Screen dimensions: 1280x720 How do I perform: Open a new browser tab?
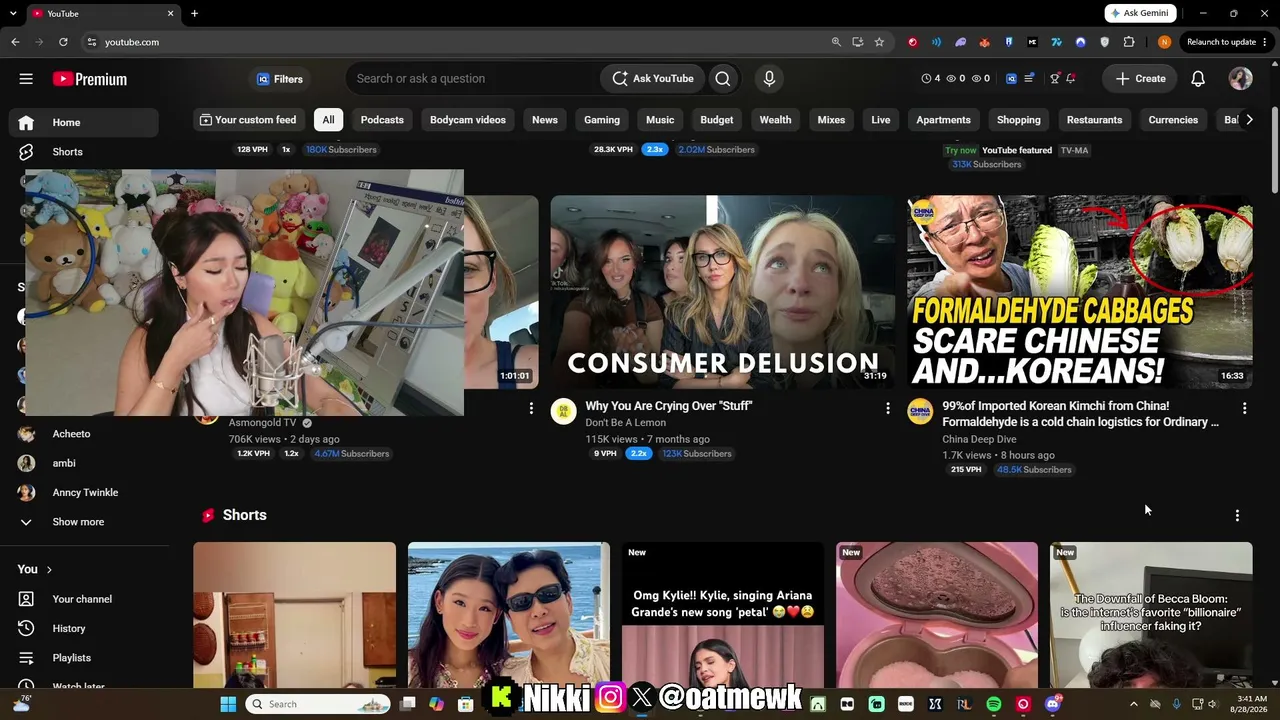pos(194,13)
